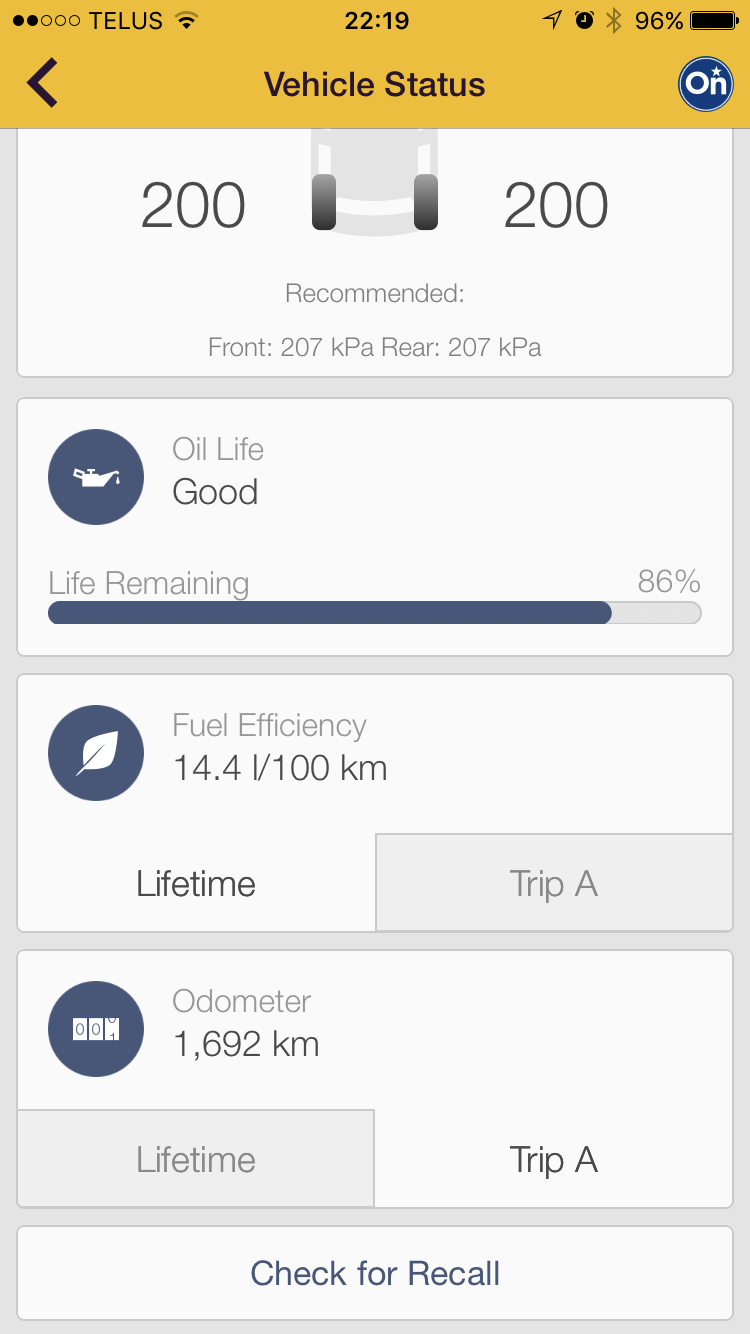Image resolution: width=750 pixels, height=1334 pixels.
Task: Tap the Fuel Efficiency leaf icon
Action: [96, 753]
